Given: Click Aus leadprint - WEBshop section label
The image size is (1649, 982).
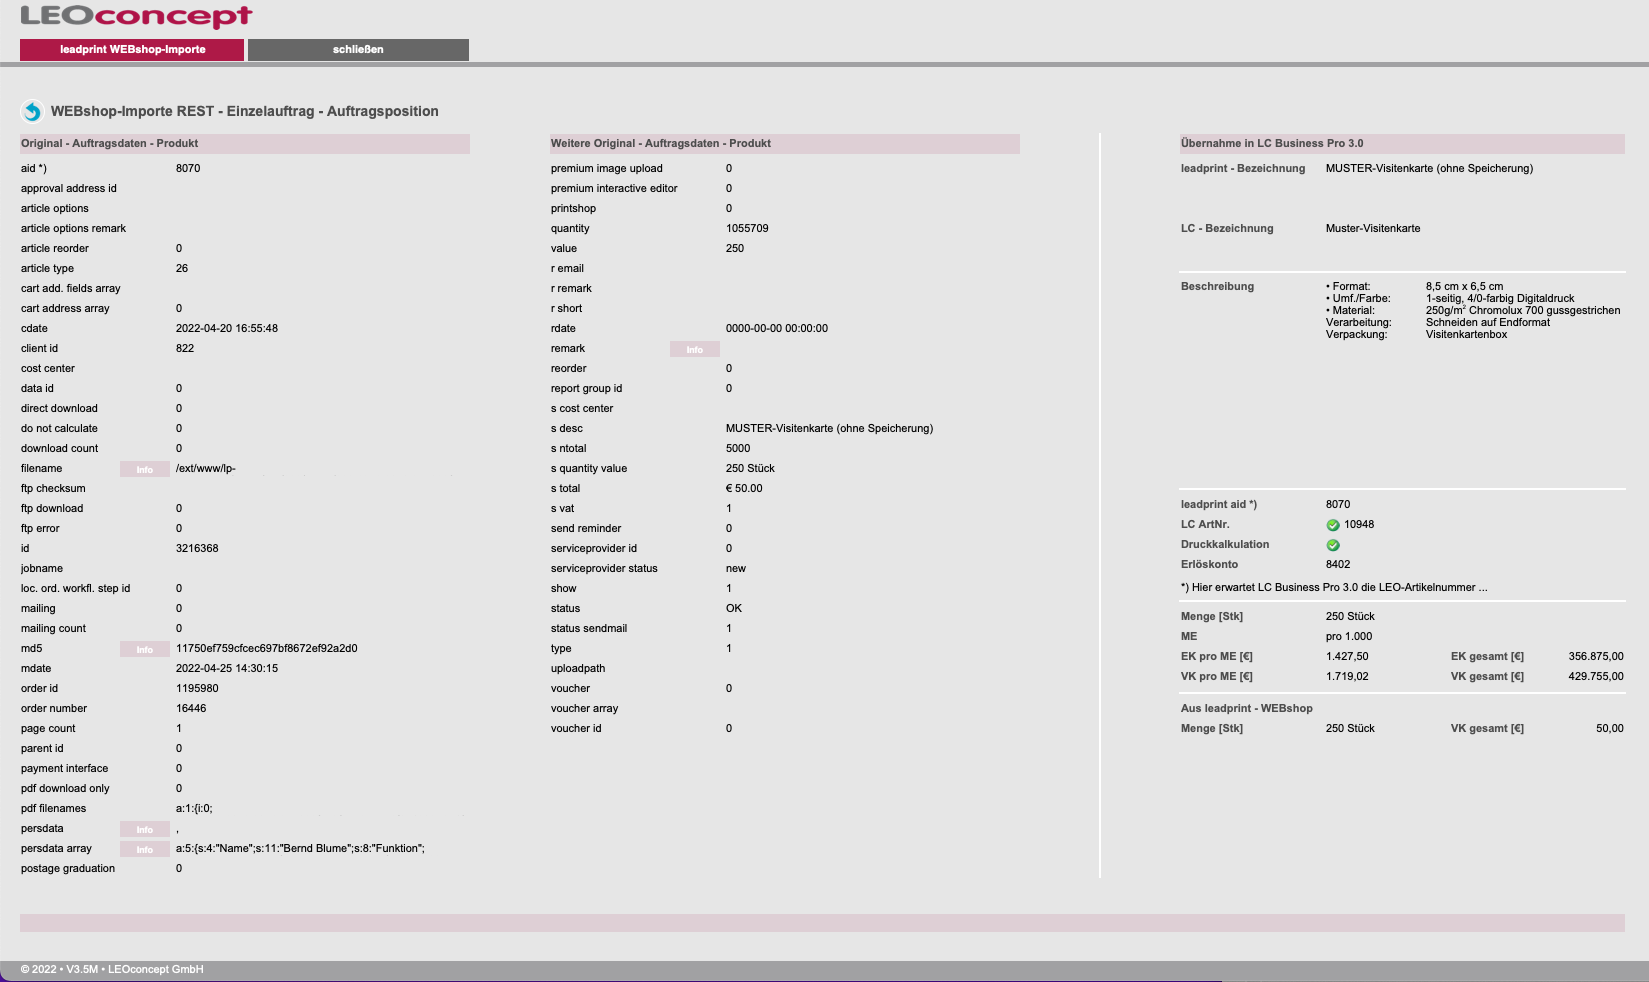Looking at the screenshot, I should 1247,708.
